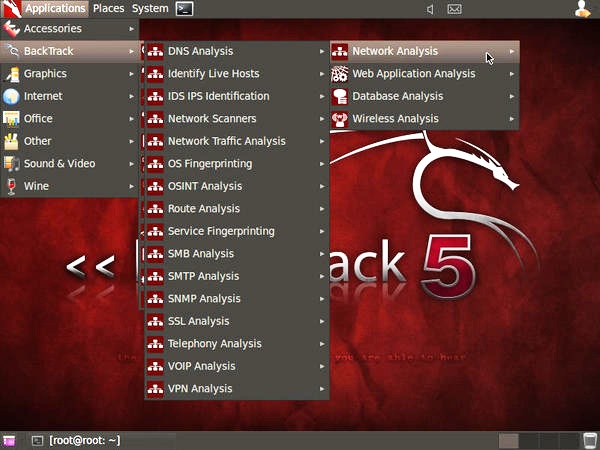Click the Network Scanners icon

155,119
